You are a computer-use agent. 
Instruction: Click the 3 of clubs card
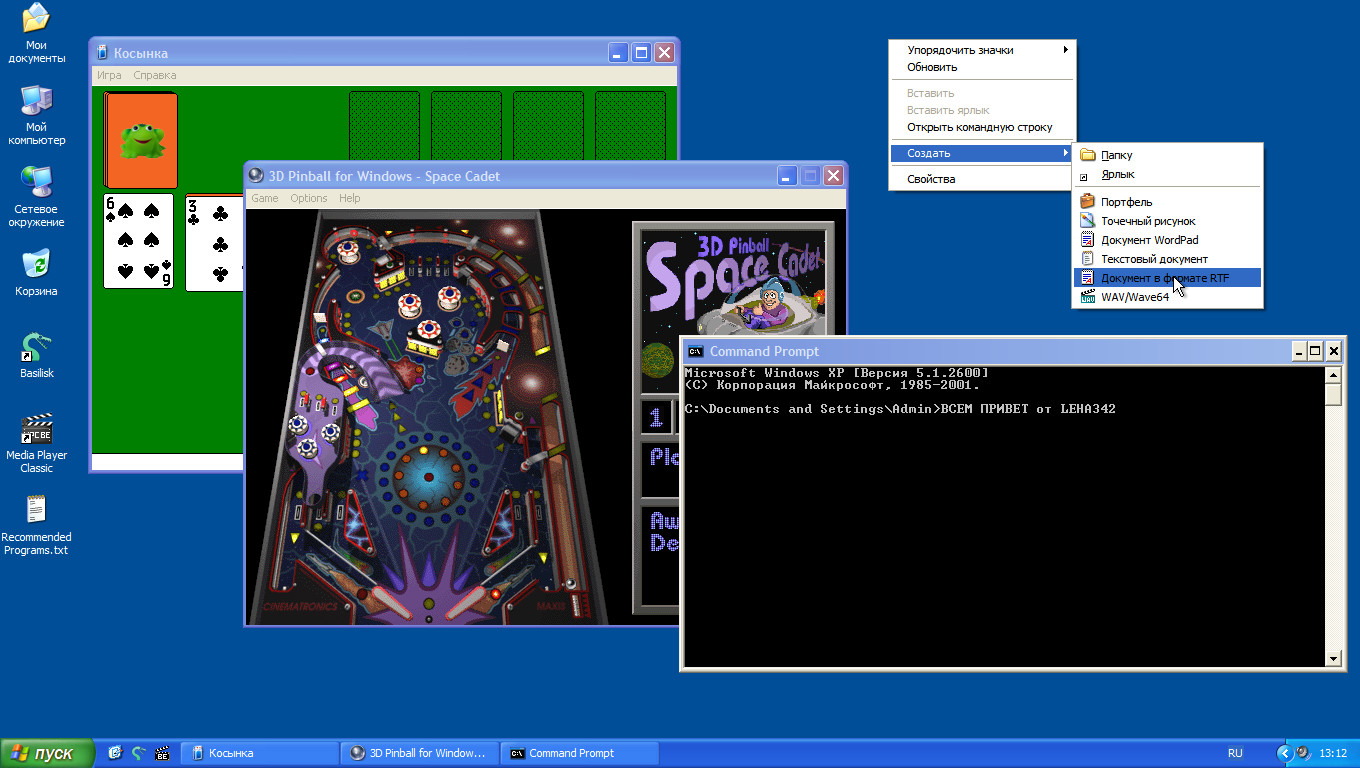pos(215,243)
